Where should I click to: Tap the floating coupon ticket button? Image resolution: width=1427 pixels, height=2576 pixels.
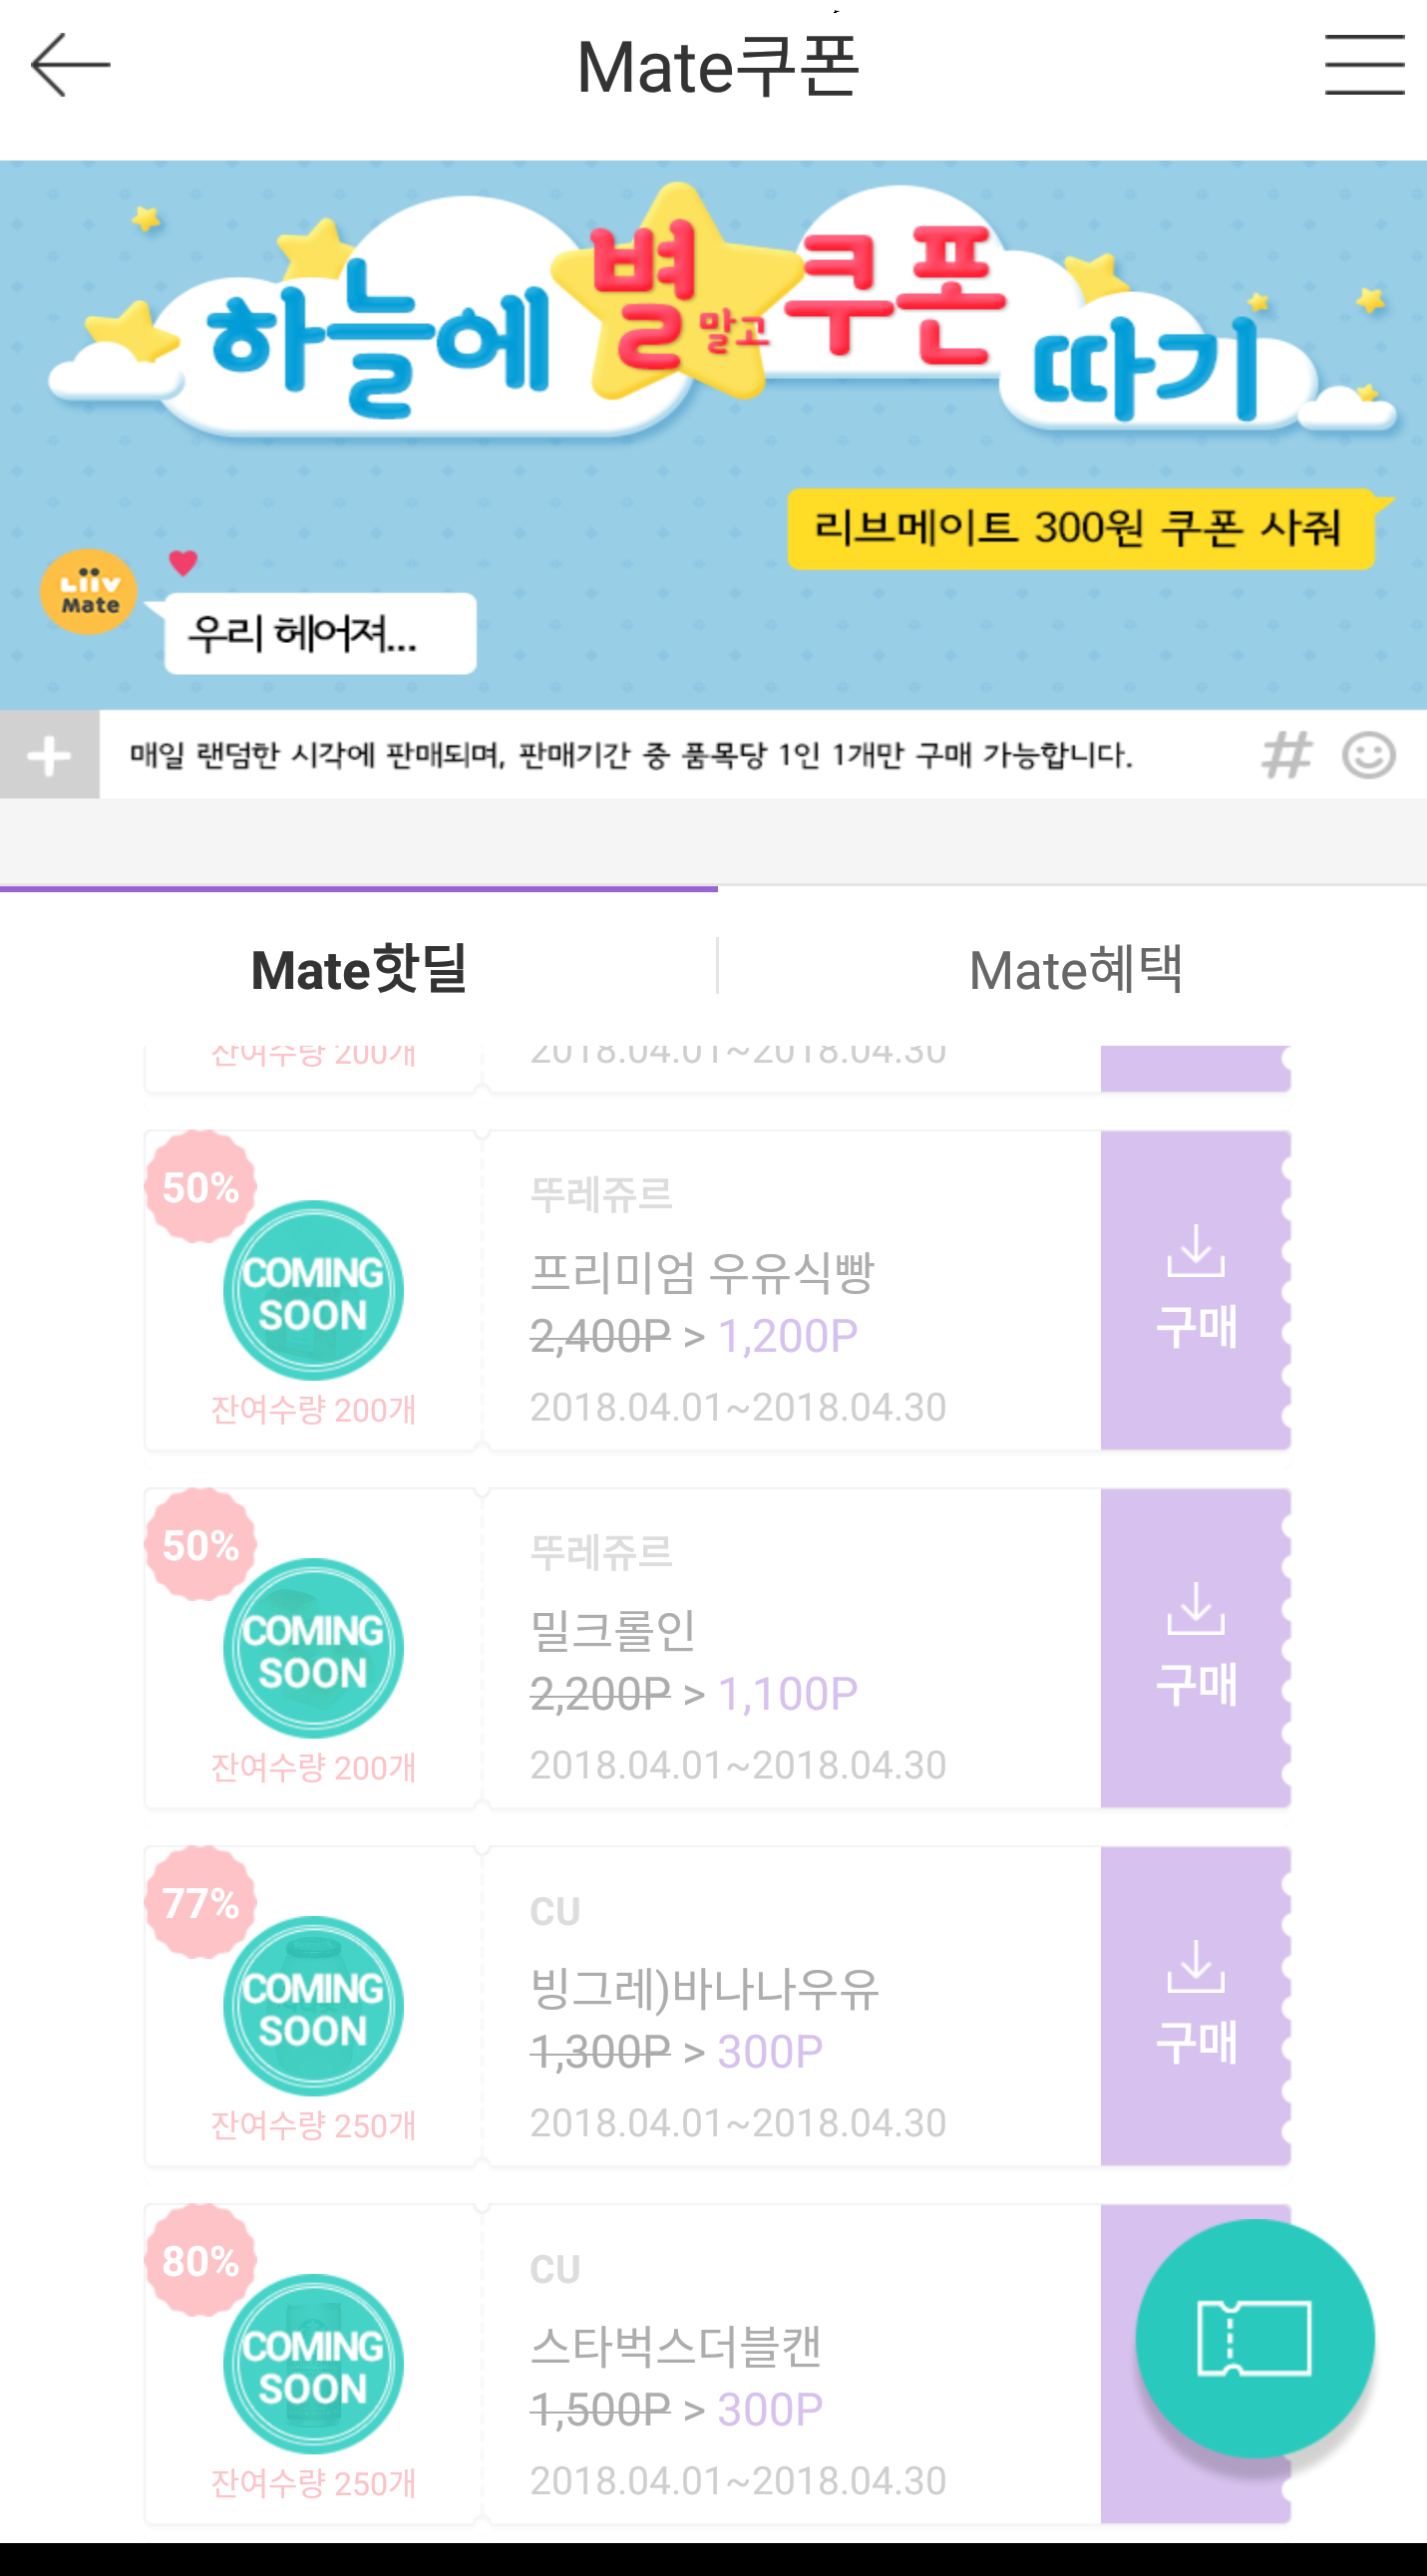[1254, 2338]
